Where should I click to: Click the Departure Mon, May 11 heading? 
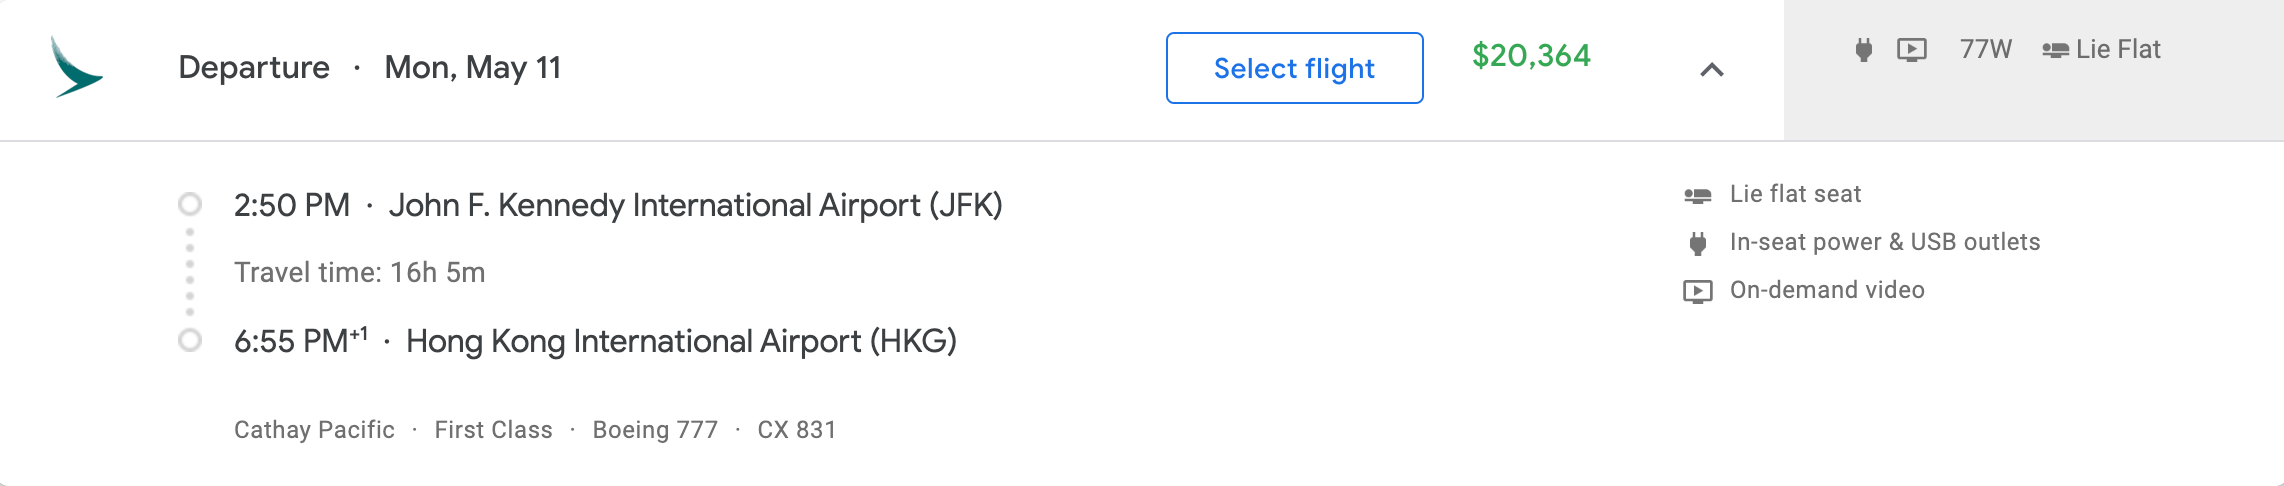pyautogui.click(x=369, y=67)
